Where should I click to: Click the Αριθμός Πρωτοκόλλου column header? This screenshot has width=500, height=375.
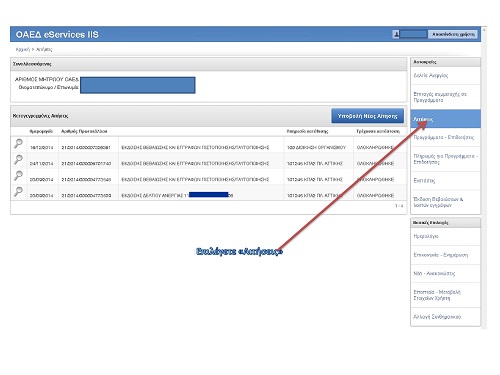pyautogui.click(x=84, y=131)
